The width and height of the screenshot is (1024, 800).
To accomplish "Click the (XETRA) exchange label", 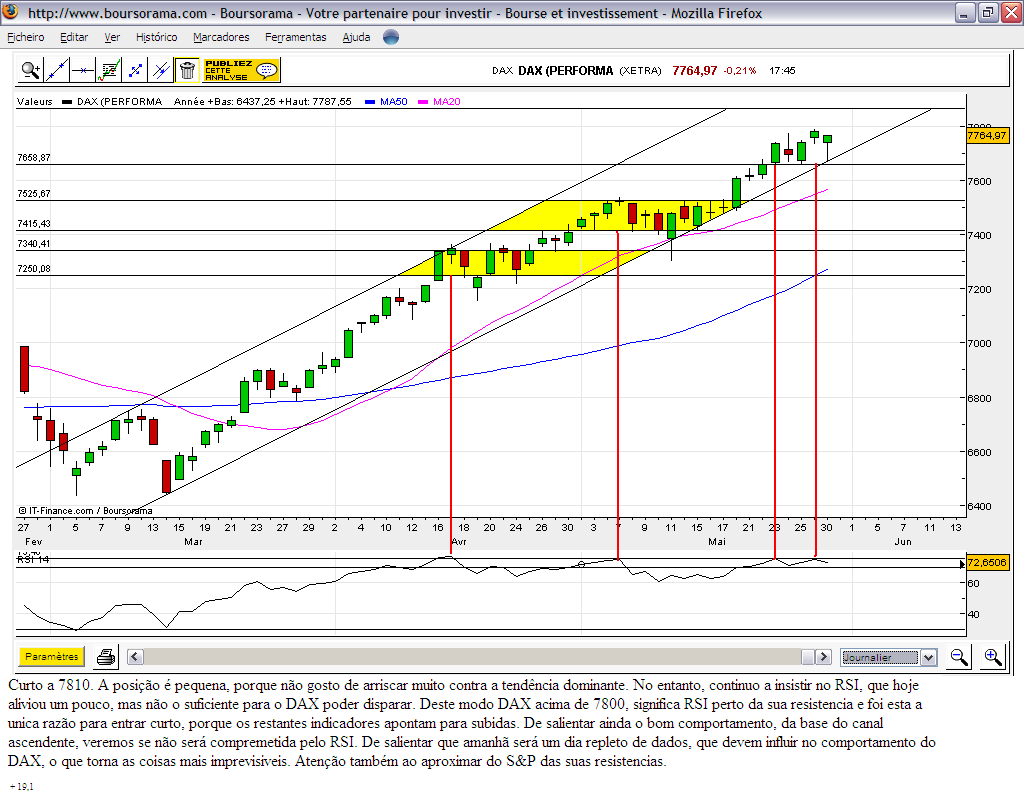I will 641,71.
